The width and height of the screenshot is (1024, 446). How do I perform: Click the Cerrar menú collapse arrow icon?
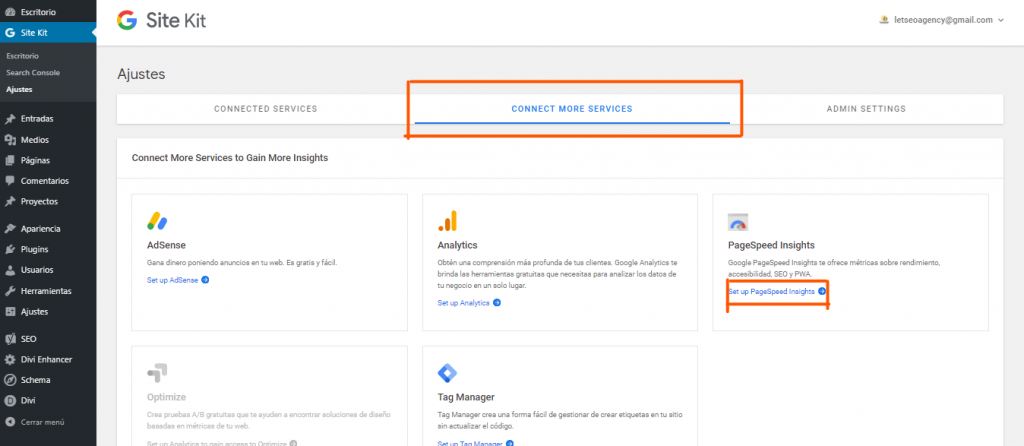[10, 422]
